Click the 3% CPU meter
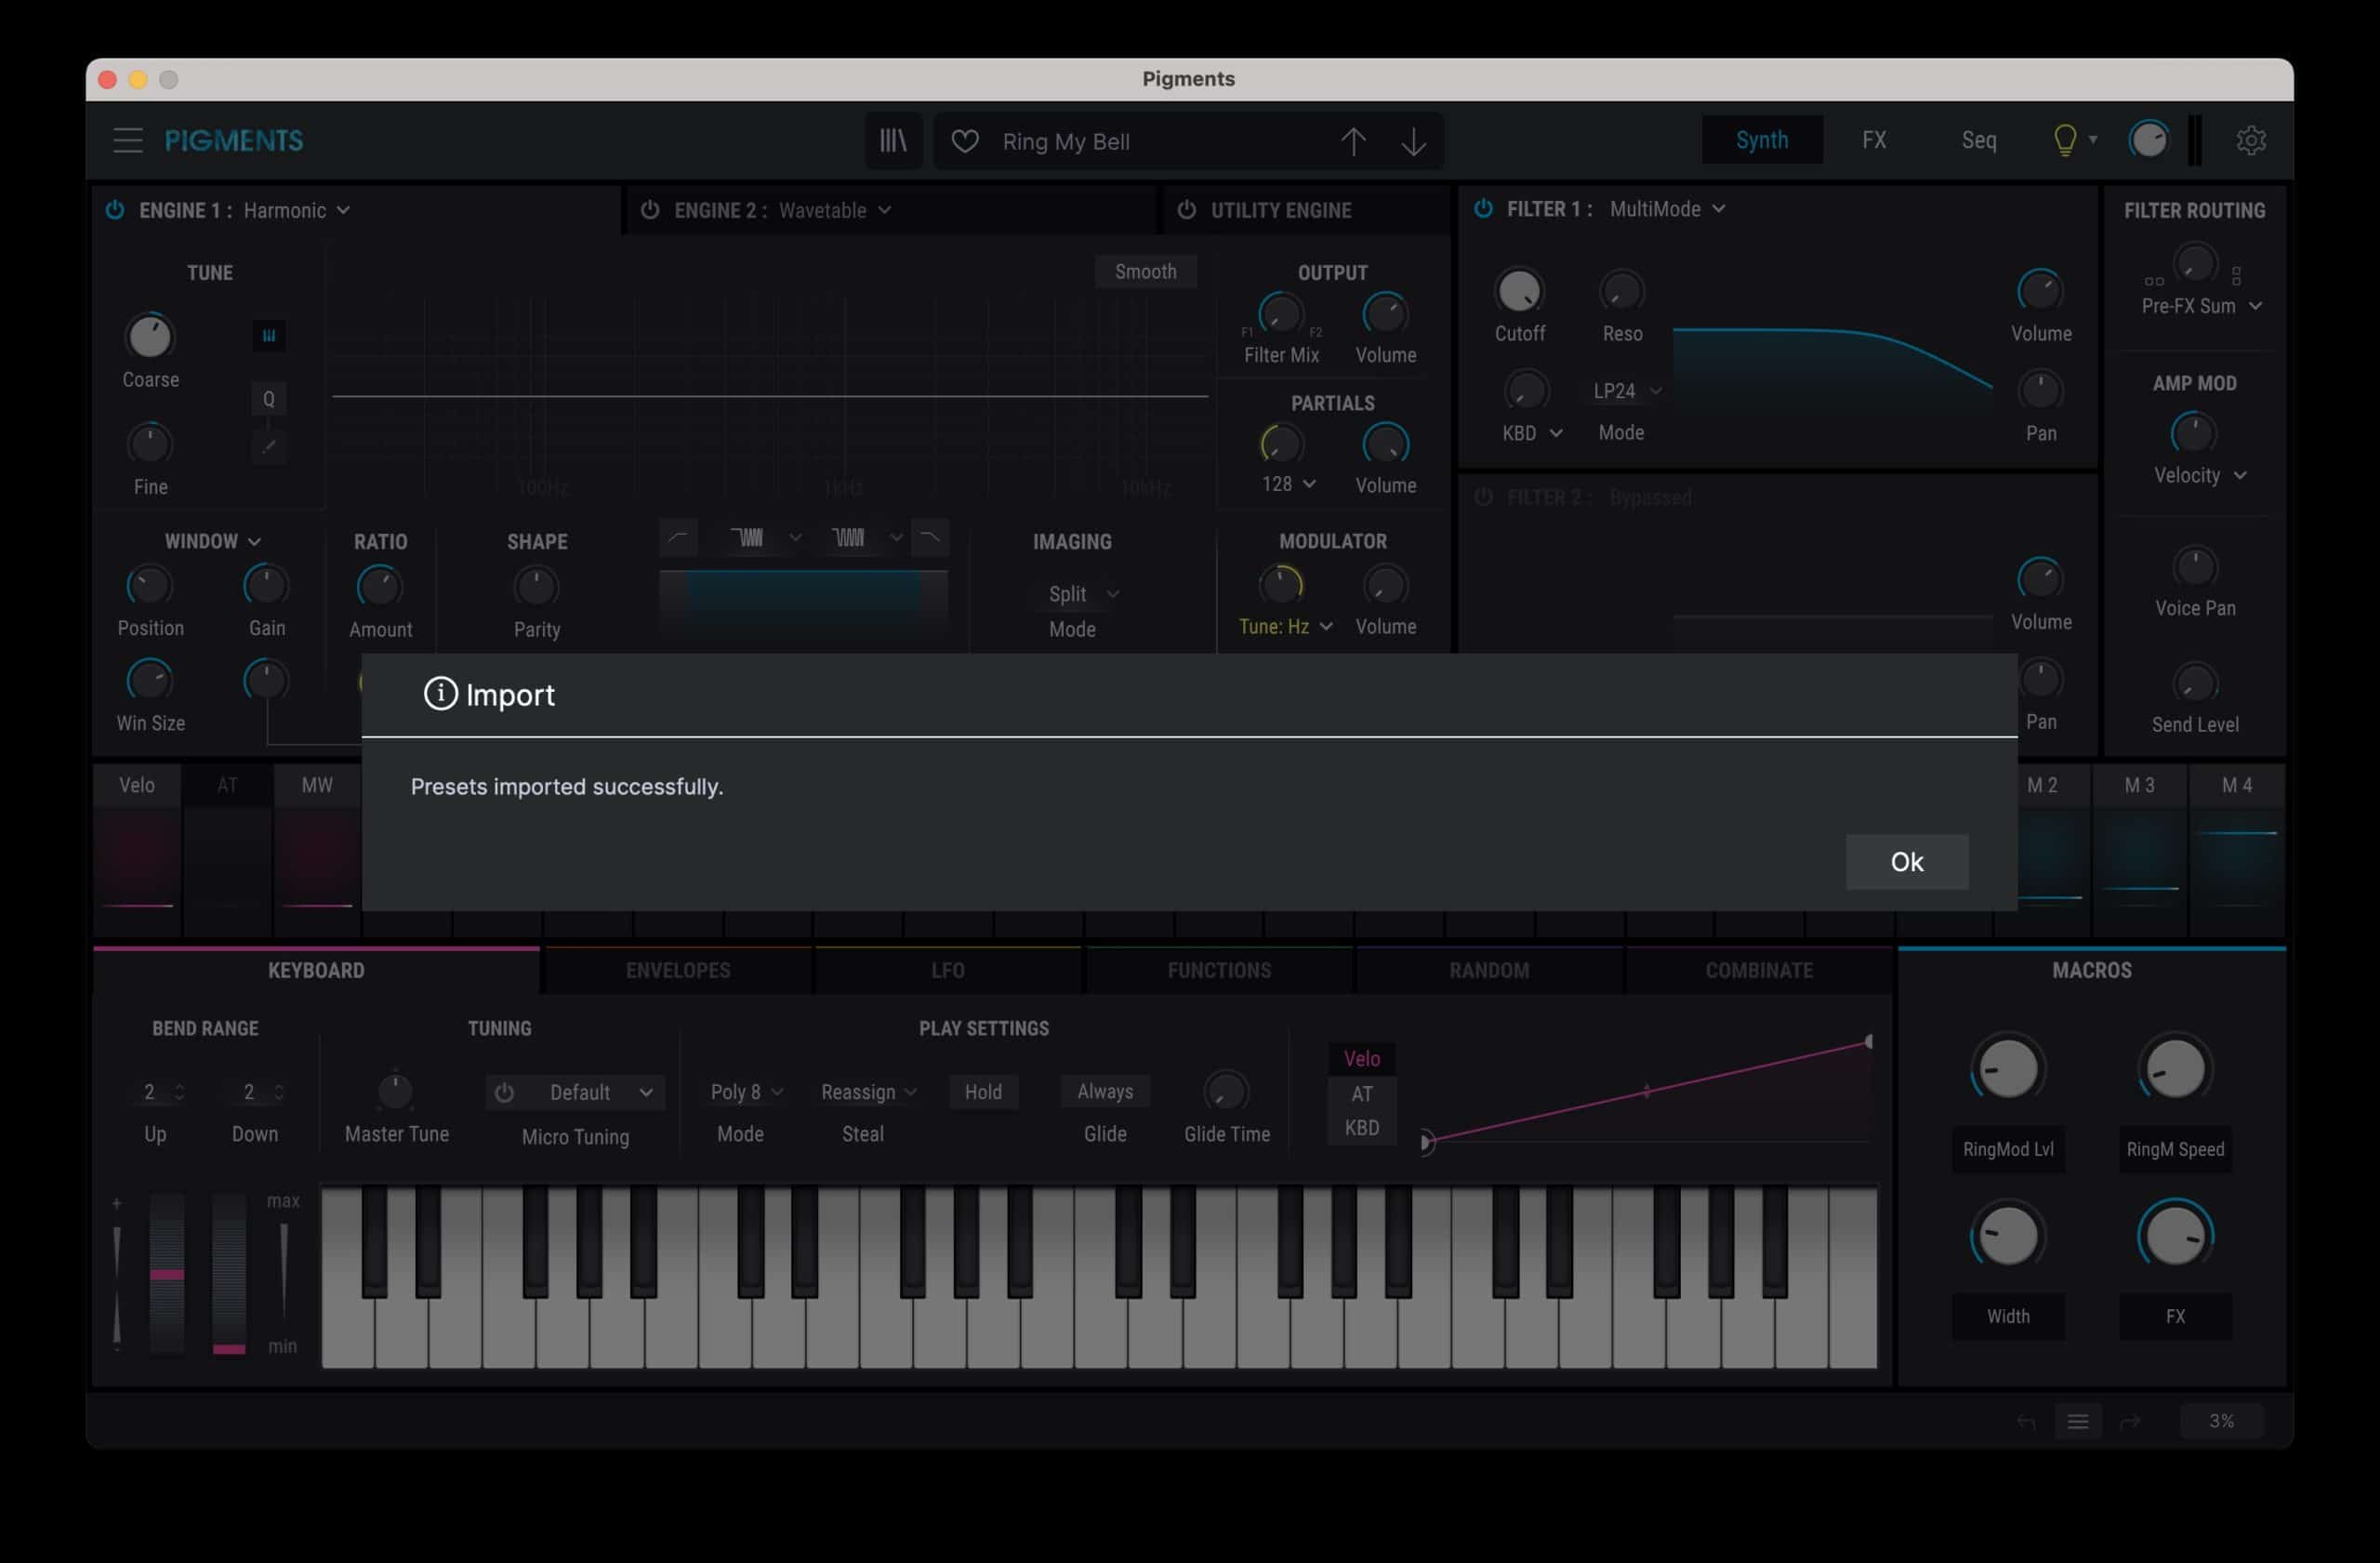This screenshot has height=1563, width=2380. pyautogui.click(x=2221, y=1421)
